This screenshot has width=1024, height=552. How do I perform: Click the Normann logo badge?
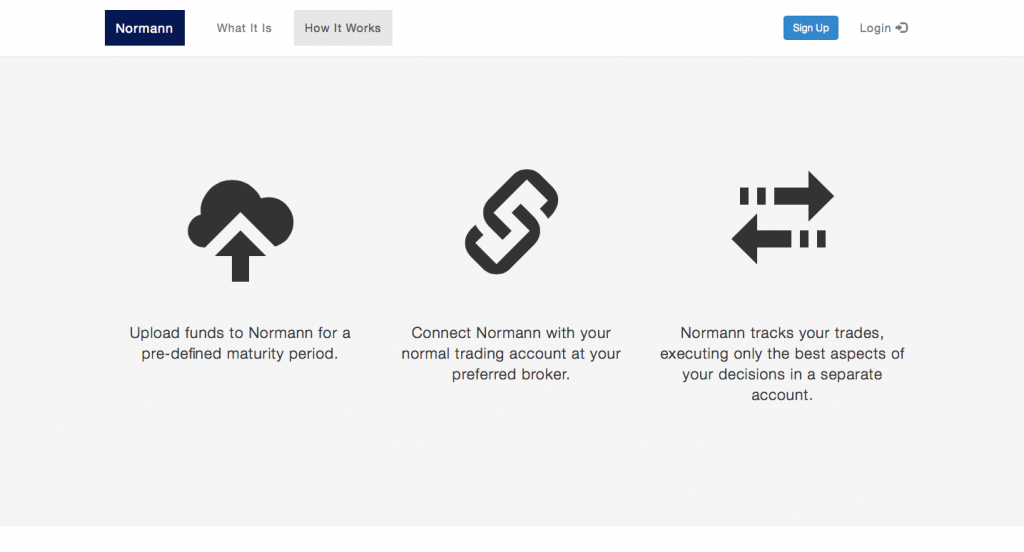(144, 28)
